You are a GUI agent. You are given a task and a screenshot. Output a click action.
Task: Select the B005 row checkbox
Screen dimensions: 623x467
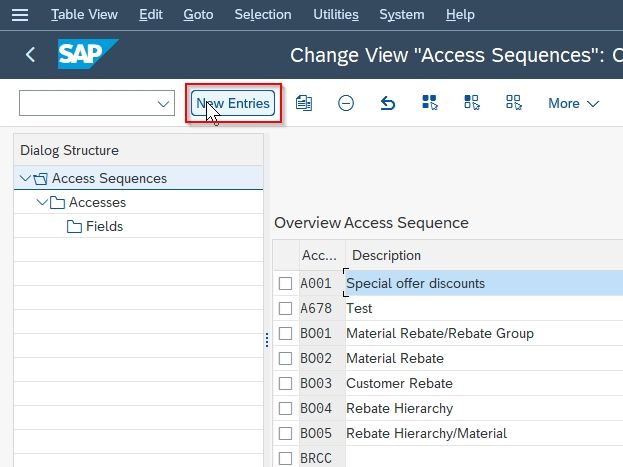(285, 433)
